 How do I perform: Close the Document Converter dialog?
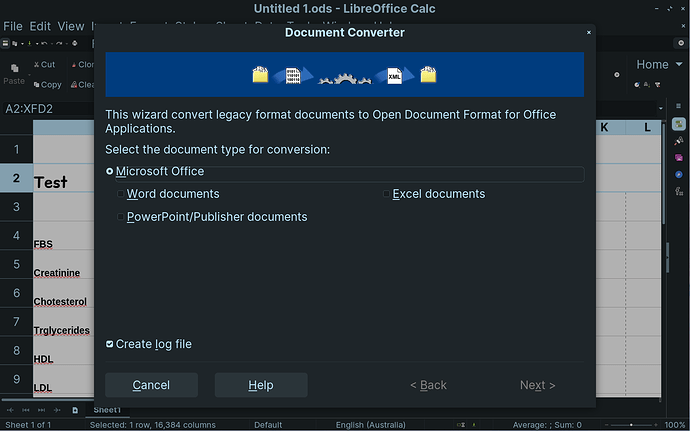(589, 33)
